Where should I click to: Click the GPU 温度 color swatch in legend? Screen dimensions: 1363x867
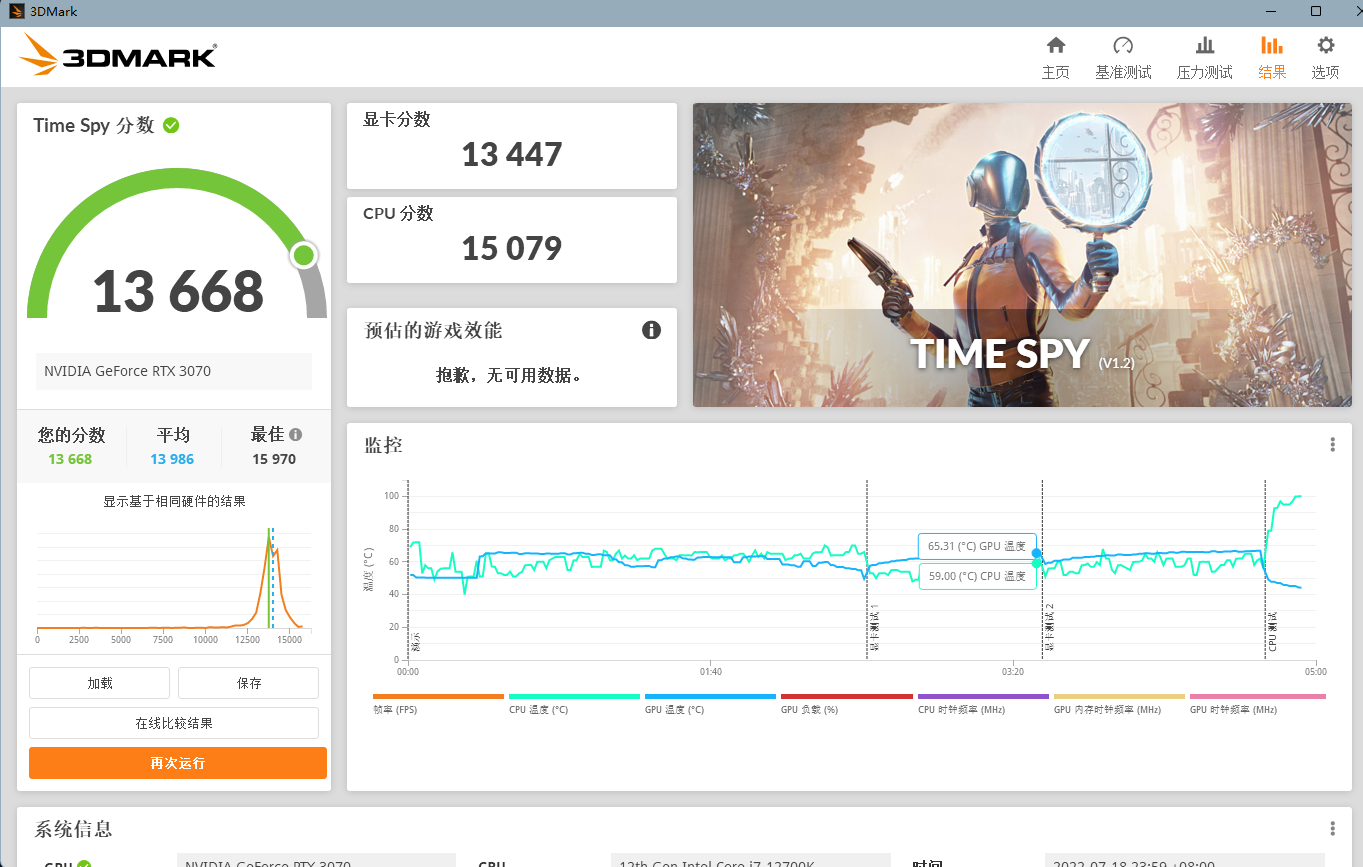point(709,697)
